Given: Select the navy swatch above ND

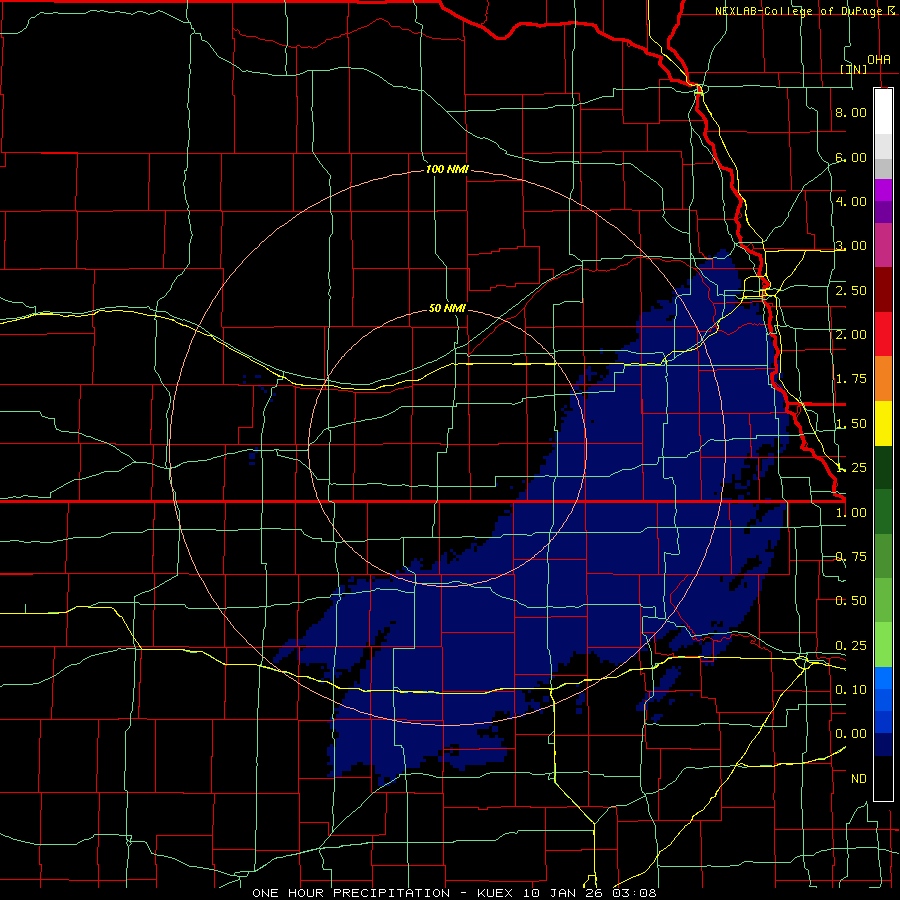Looking at the screenshot, I should 883,745.
